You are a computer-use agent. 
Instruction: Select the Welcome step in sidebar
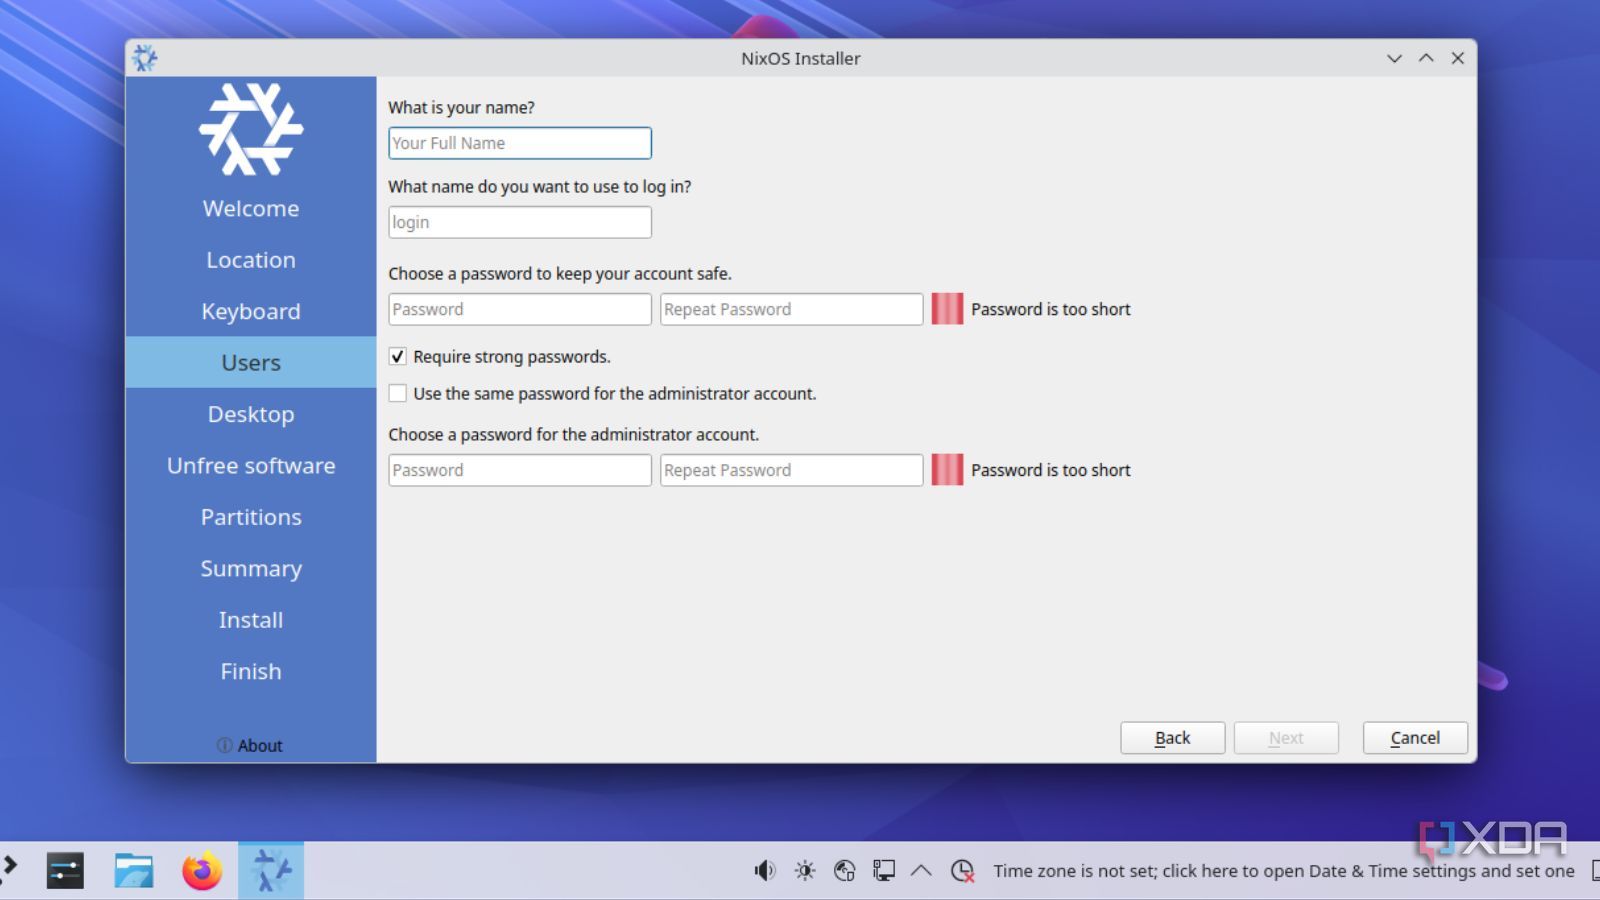point(251,208)
